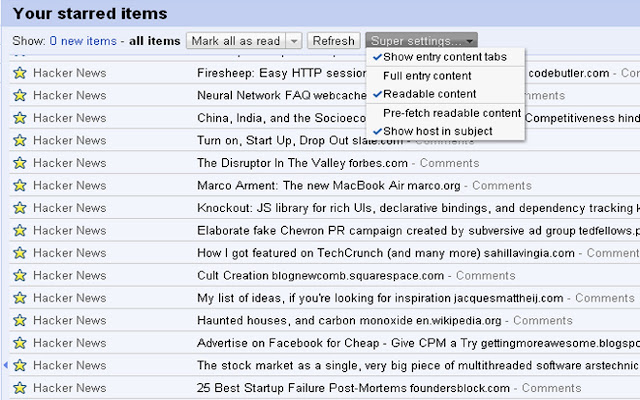Click the Refresh button
This screenshot has height=400, width=640.
point(333,41)
